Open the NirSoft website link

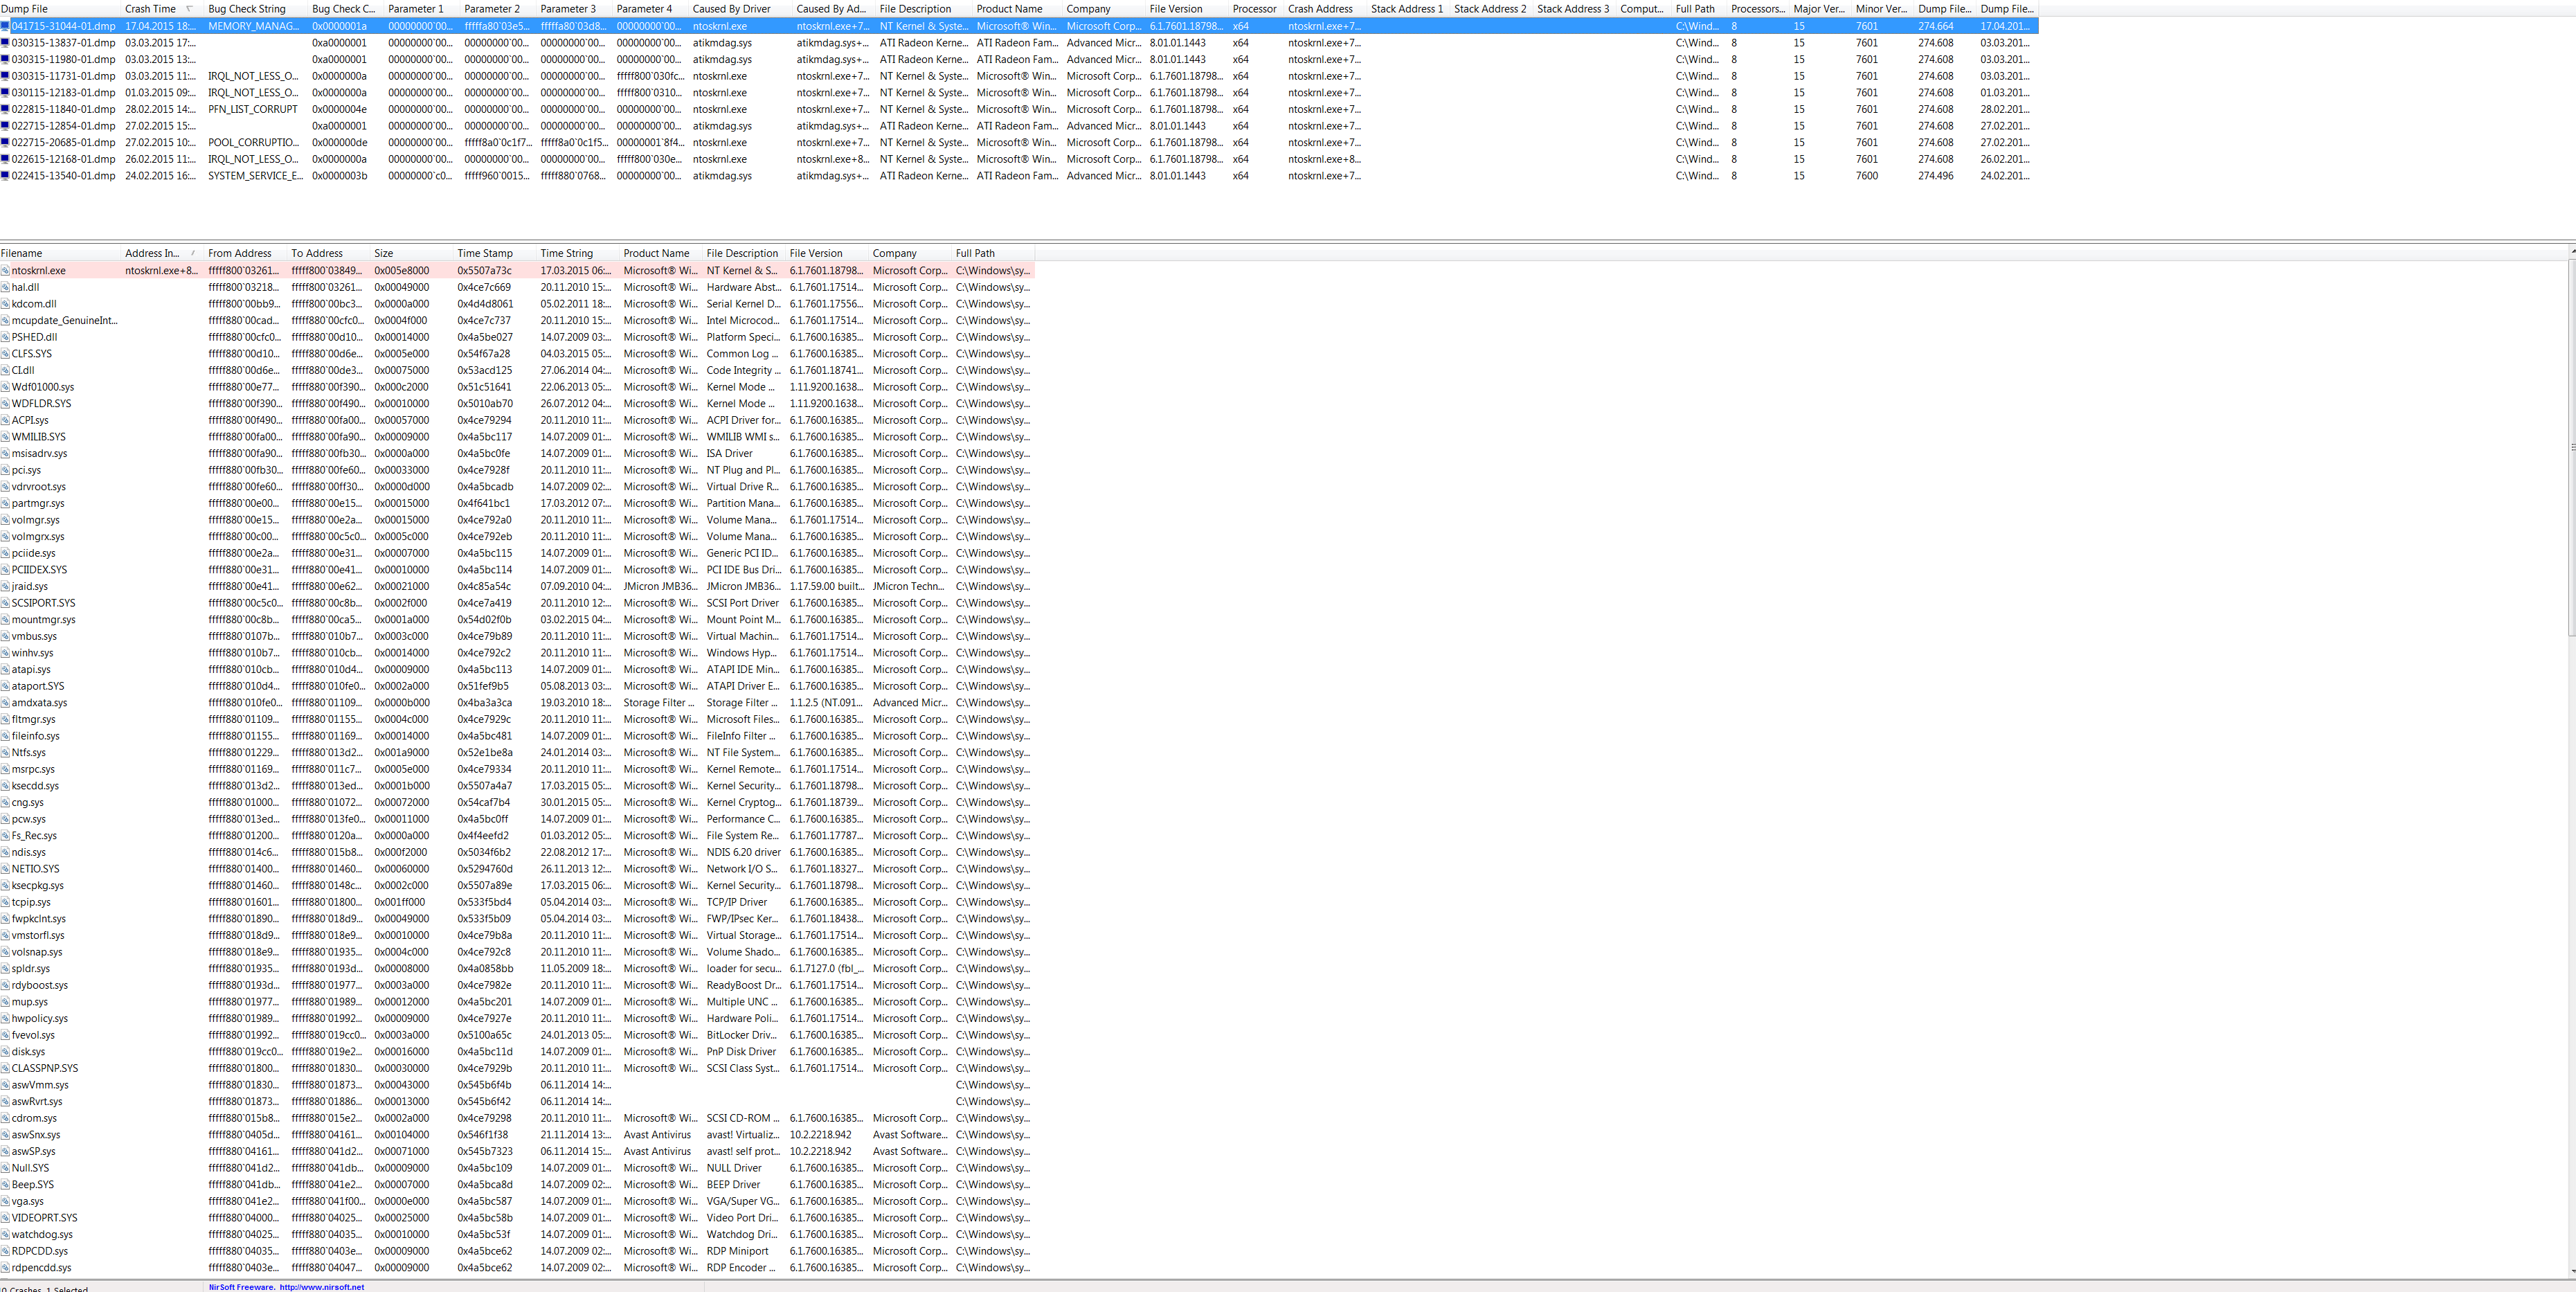[321, 1287]
